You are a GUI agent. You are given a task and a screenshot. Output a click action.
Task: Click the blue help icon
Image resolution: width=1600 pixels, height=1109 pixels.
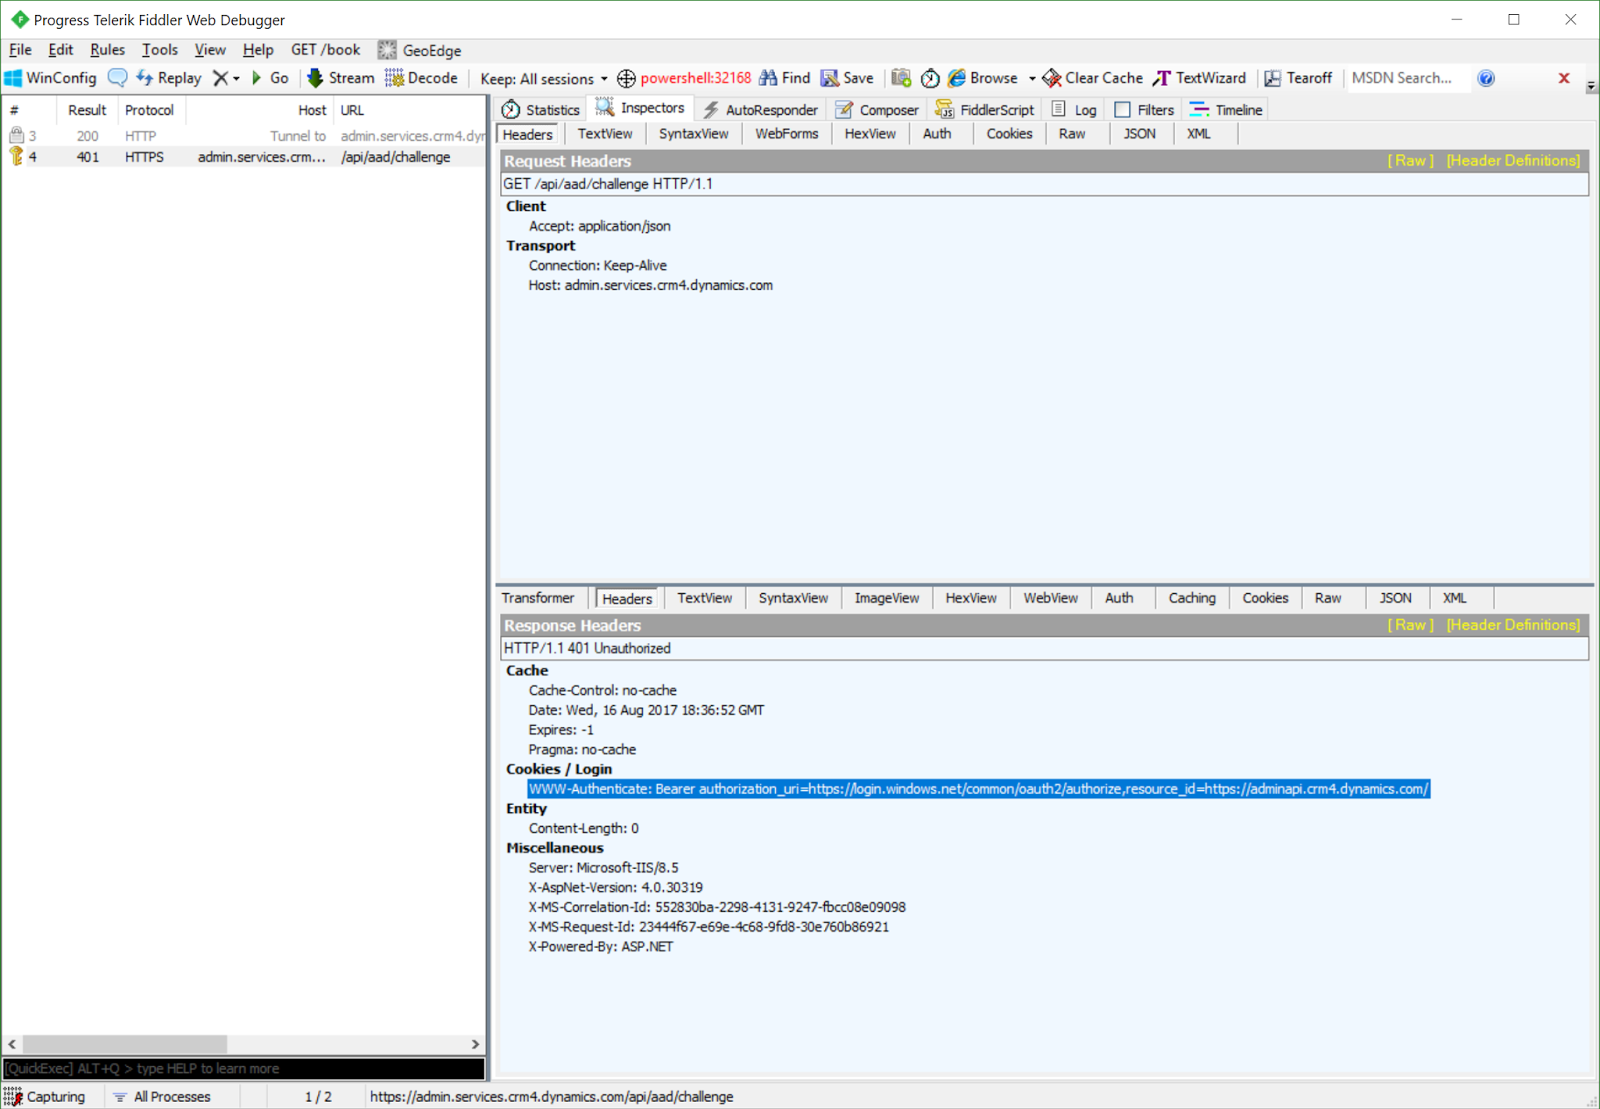tap(1486, 78)
